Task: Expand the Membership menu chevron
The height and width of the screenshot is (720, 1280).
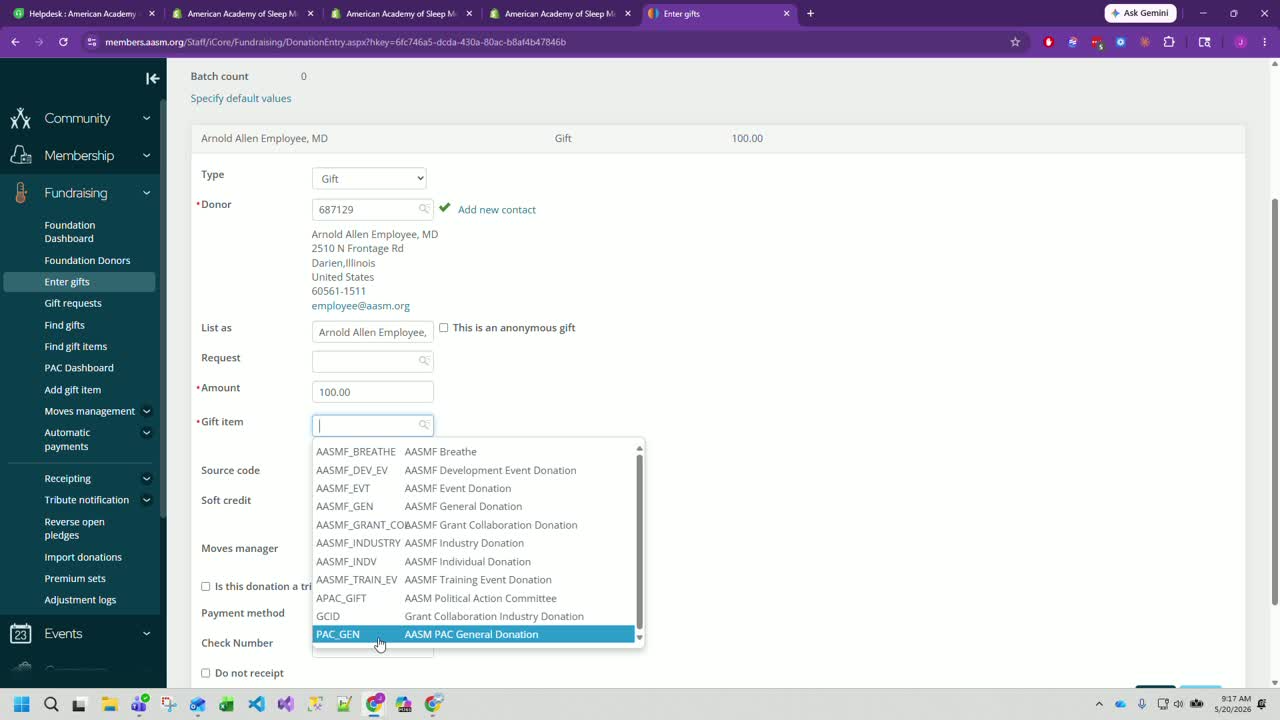Action: 146,155
